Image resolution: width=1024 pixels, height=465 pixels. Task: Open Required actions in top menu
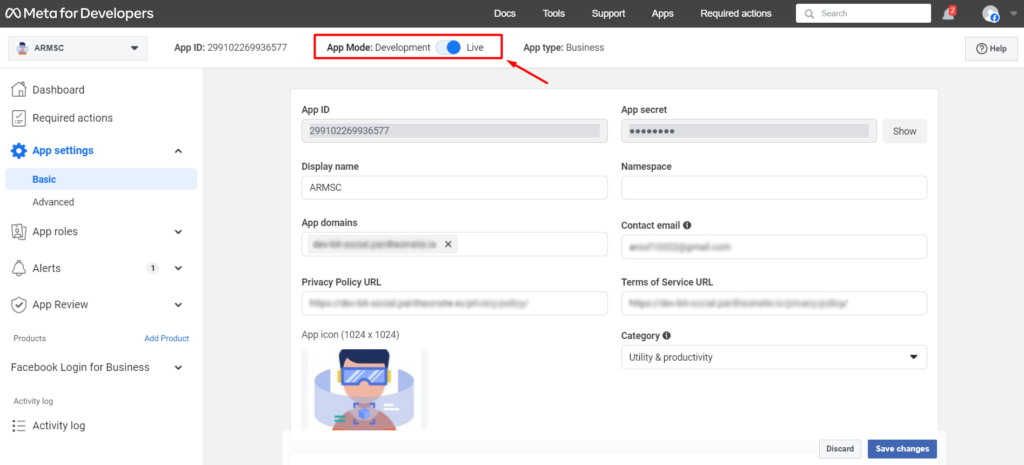(736, 14)
